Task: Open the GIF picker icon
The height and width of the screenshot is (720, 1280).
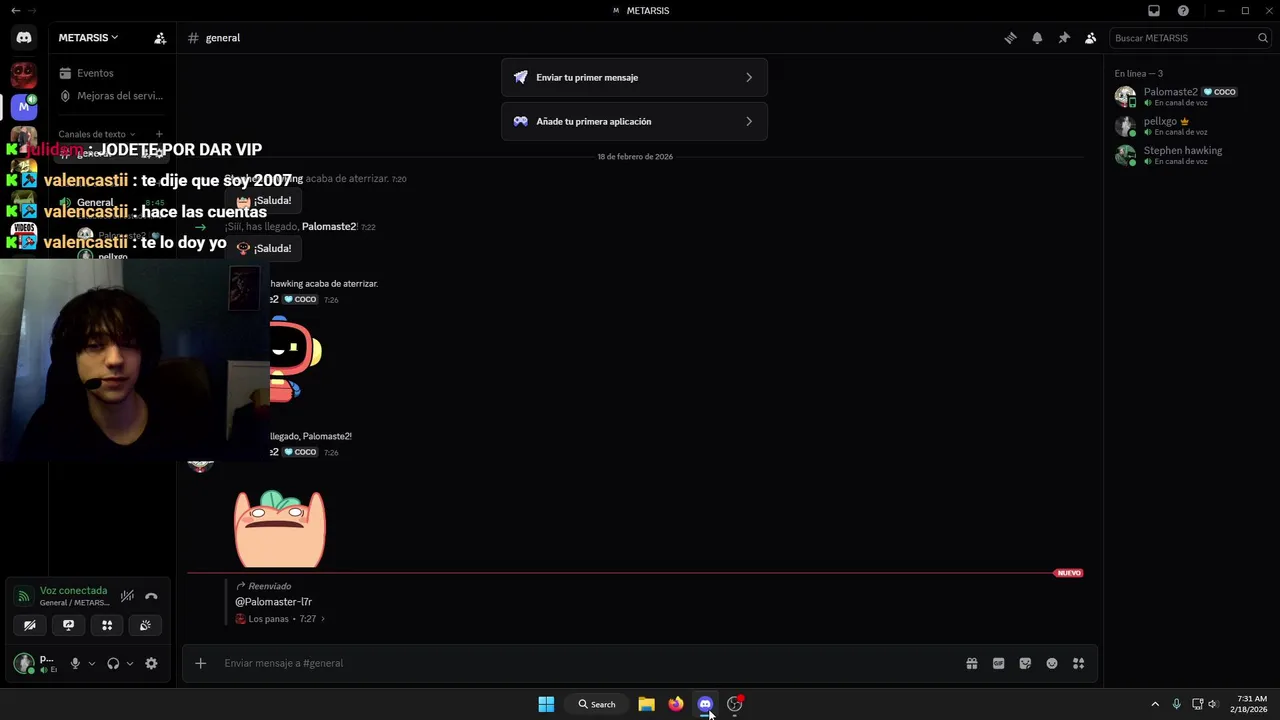Action: 998,663
